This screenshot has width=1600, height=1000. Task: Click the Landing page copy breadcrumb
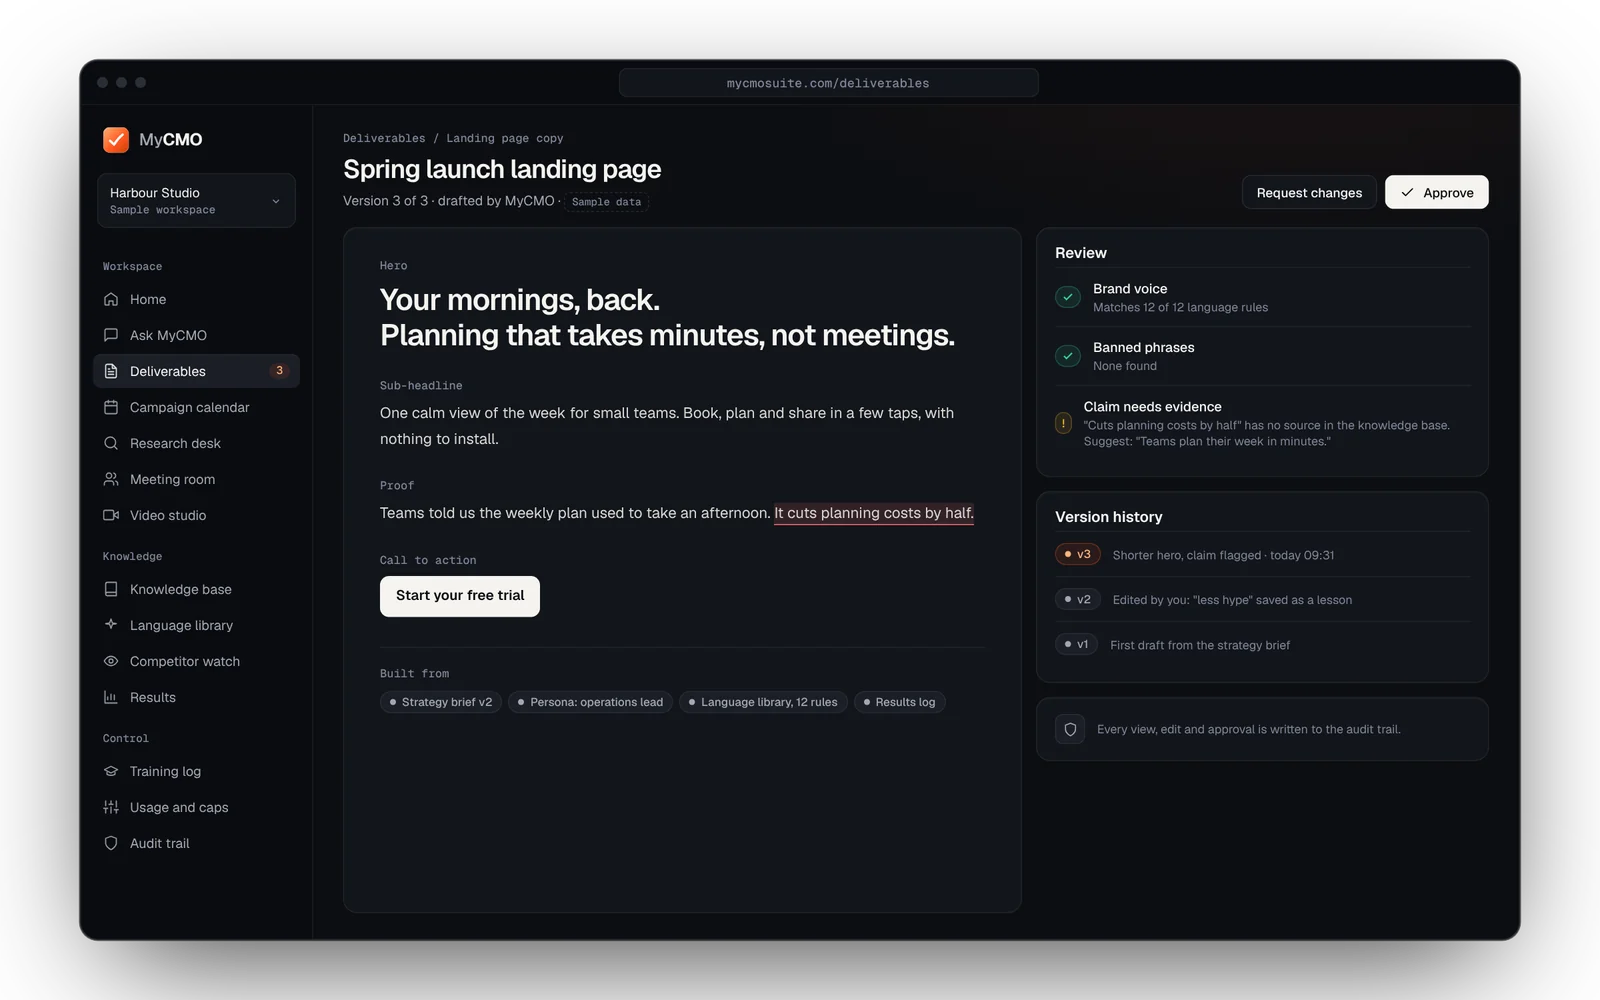pyautogui.click(x=505, y=138)
